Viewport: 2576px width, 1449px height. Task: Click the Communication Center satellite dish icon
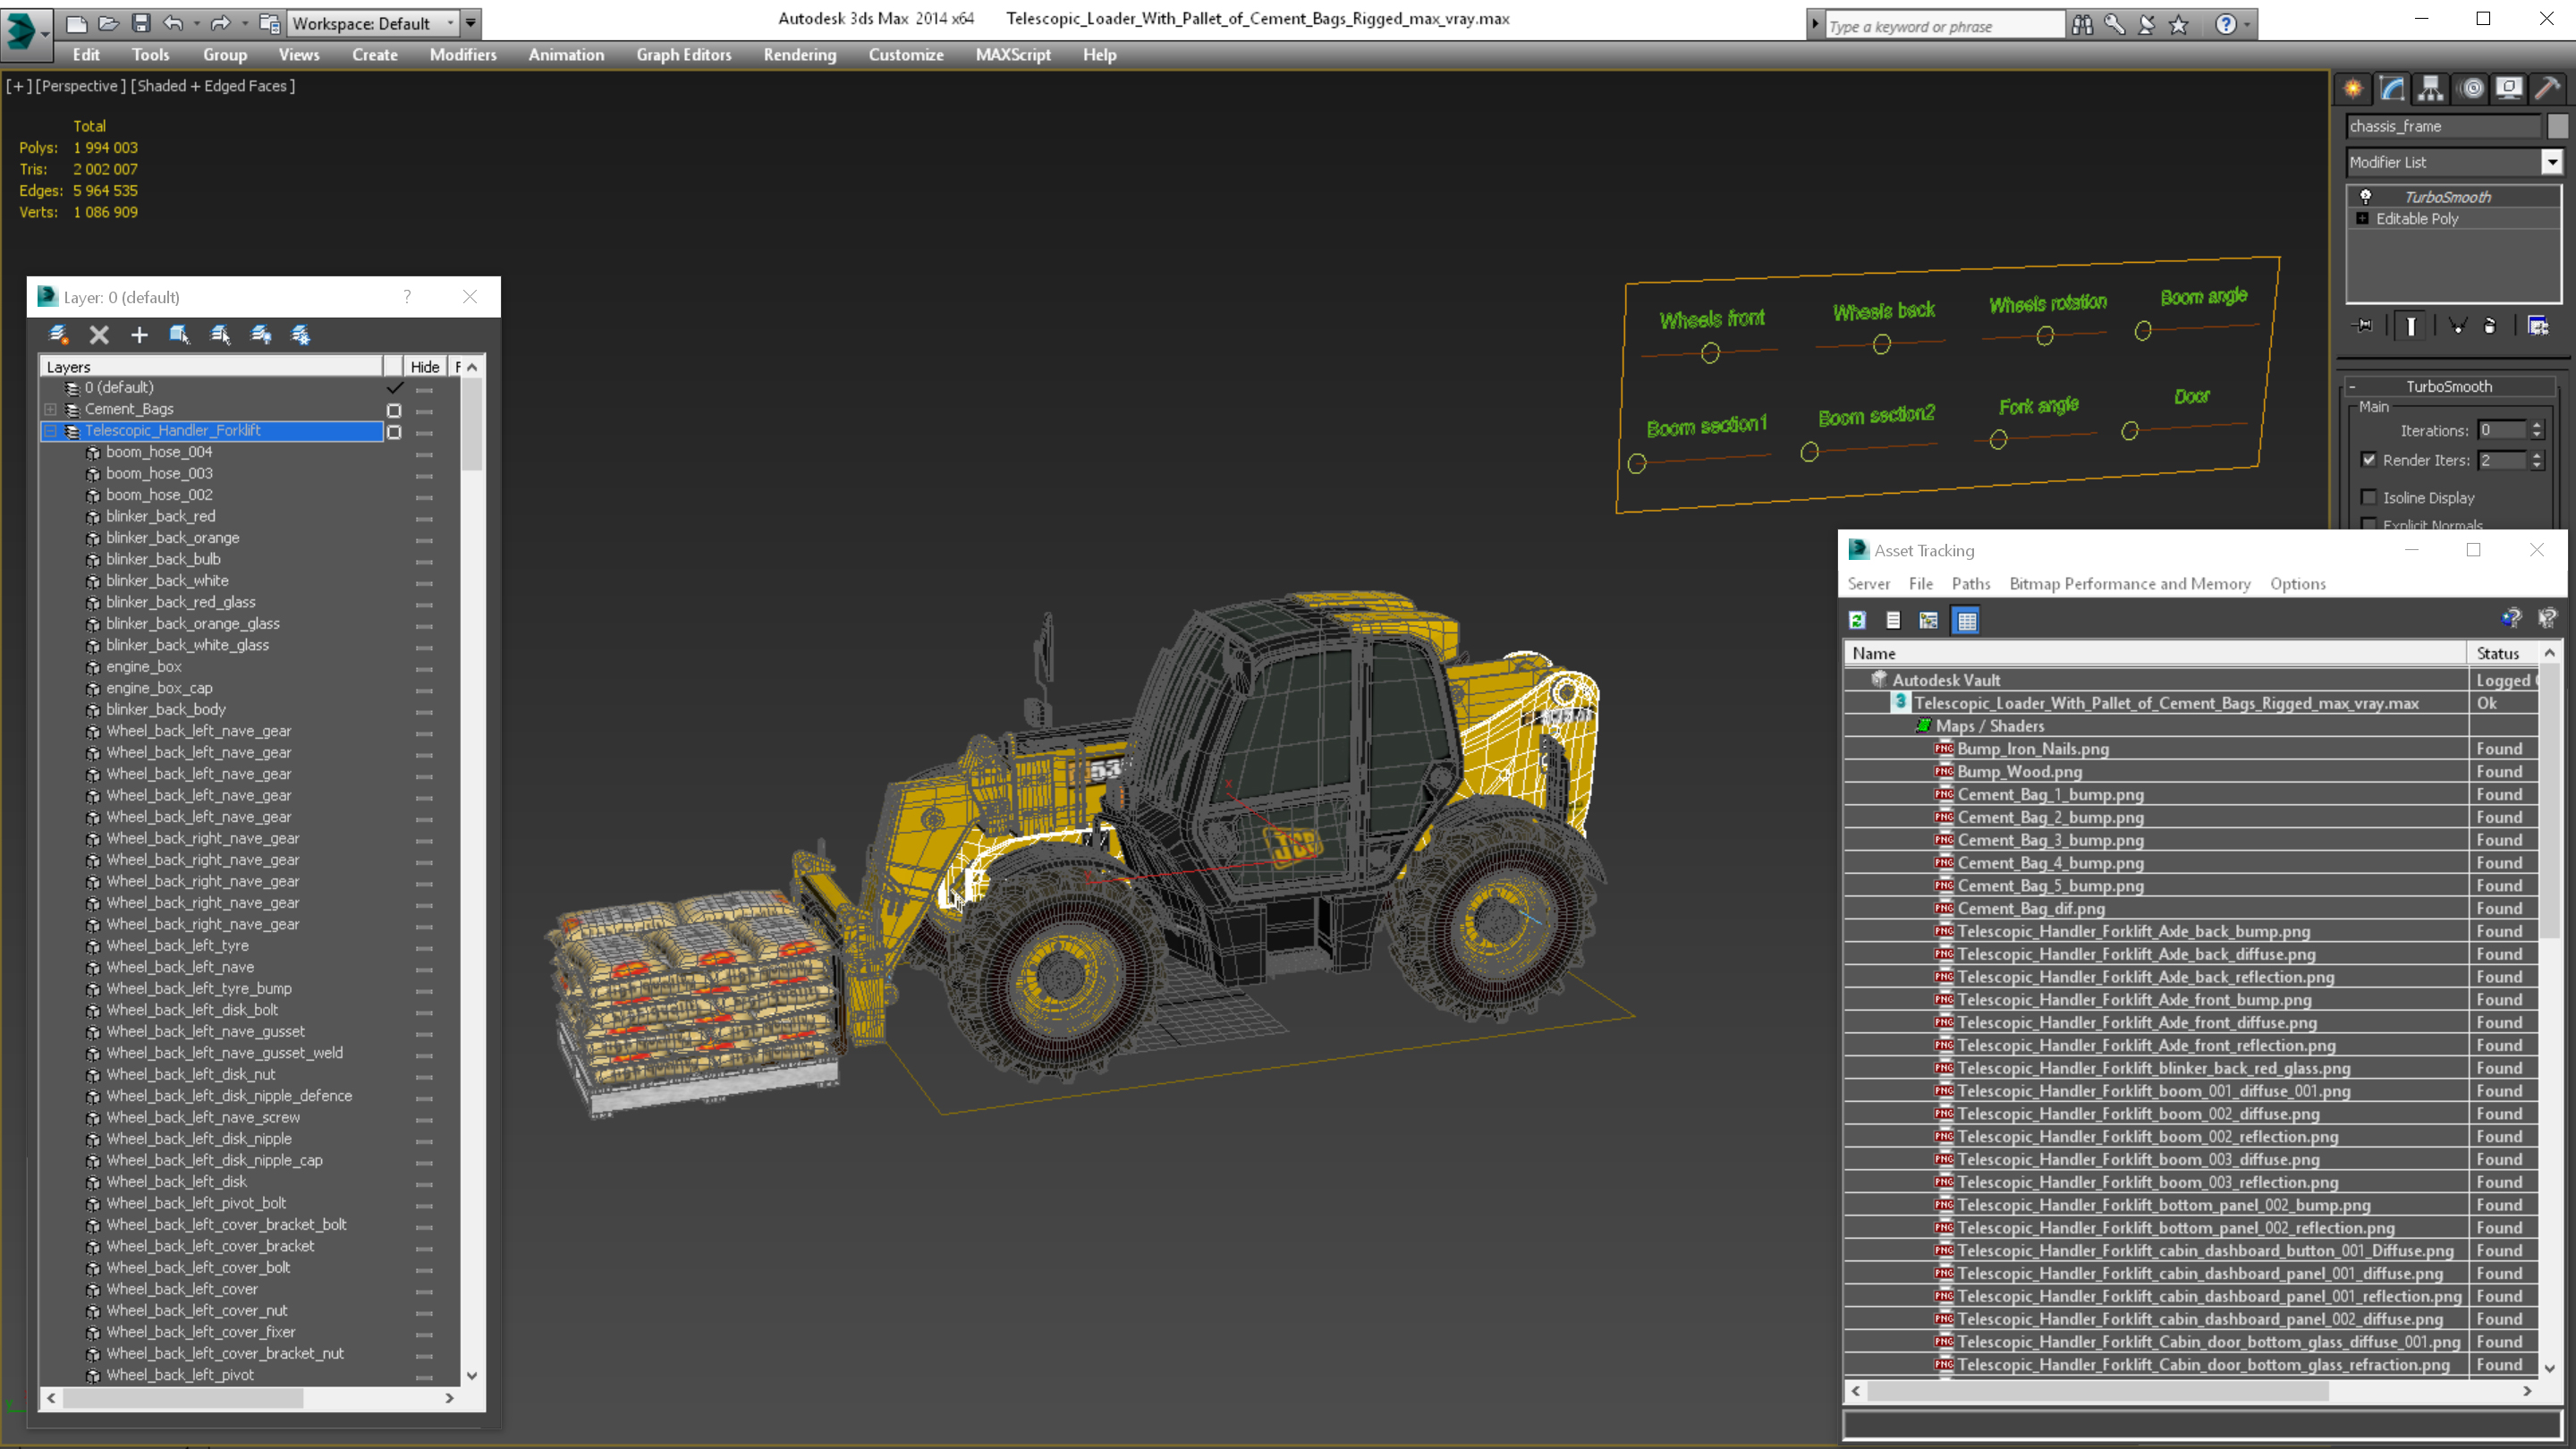click(2146, 24)
